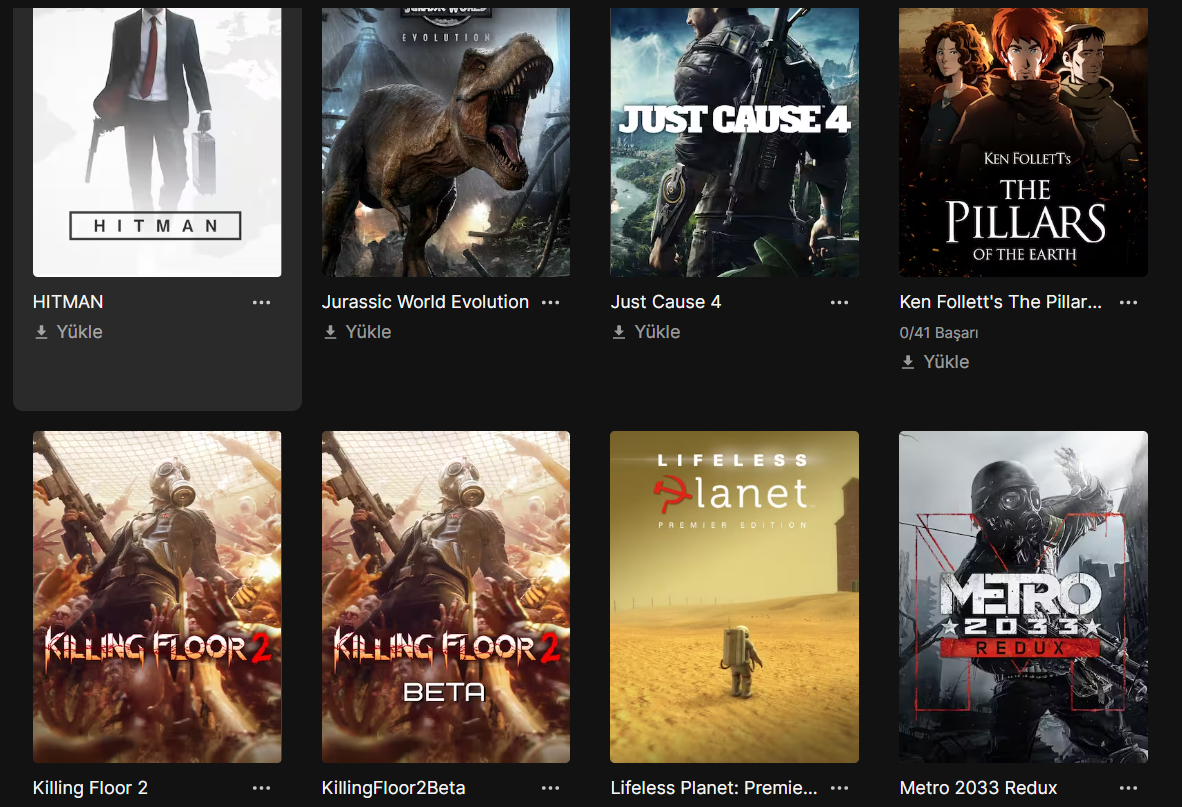Click the Metro 2033 Redux title text
Image resolution: width=1182 pixels, height=807 pixels.
pos(978,787)
